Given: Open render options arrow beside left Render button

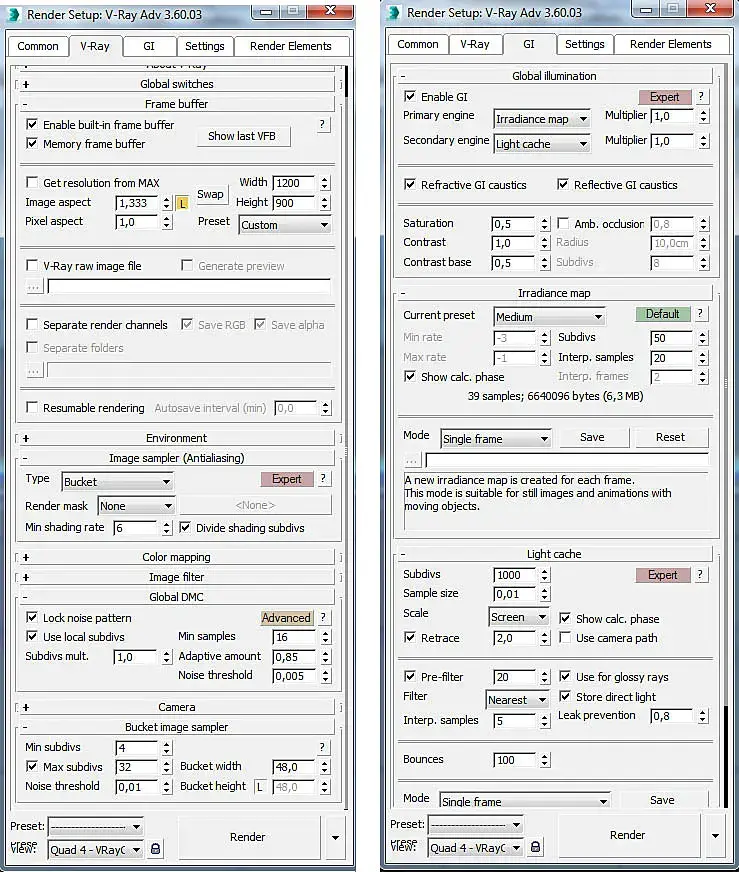Looking at the screenshot, I should point(335,838).
